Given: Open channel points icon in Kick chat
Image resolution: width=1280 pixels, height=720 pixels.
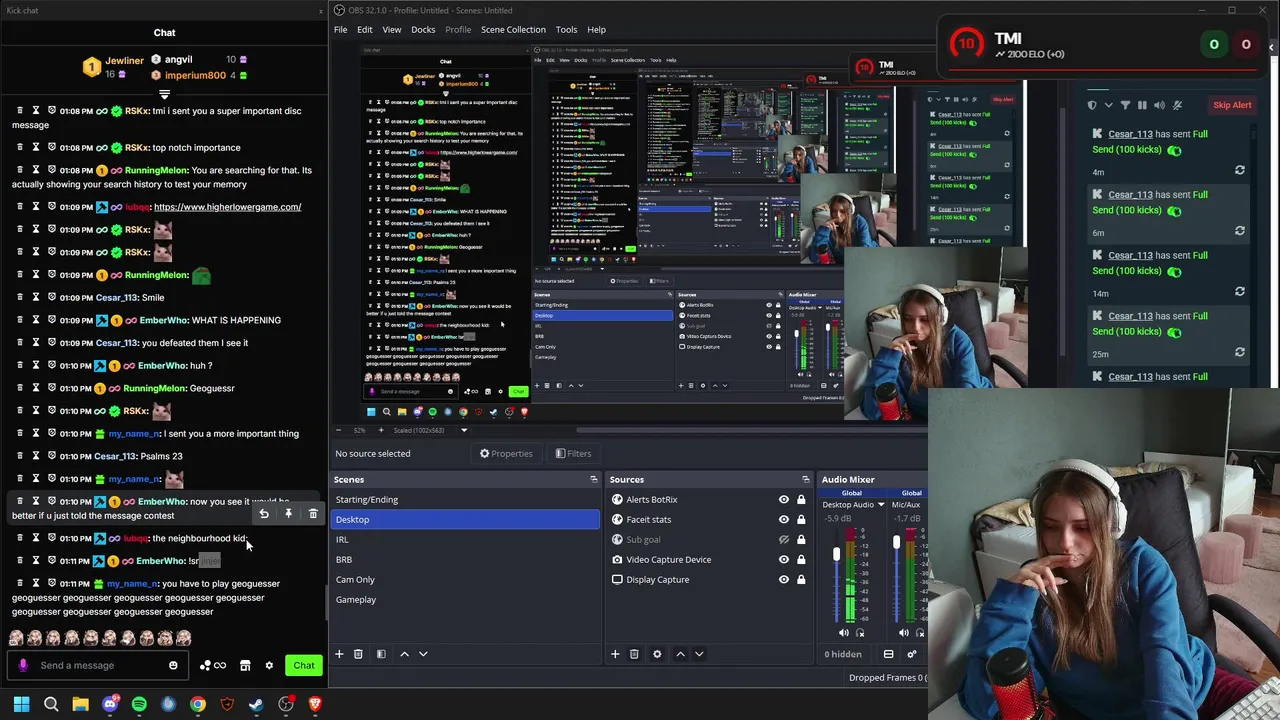Looking at the screenshot, I should [212, 666].
